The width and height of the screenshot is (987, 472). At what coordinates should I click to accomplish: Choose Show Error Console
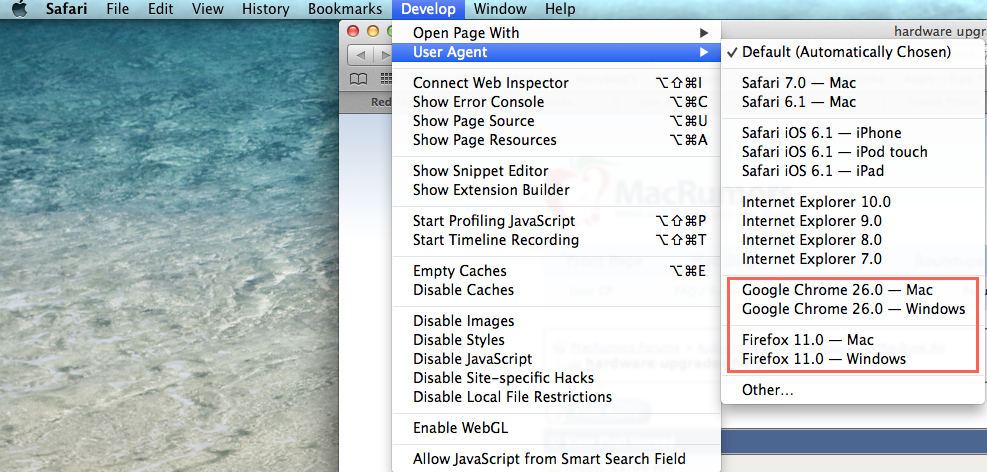pos(556,102)
